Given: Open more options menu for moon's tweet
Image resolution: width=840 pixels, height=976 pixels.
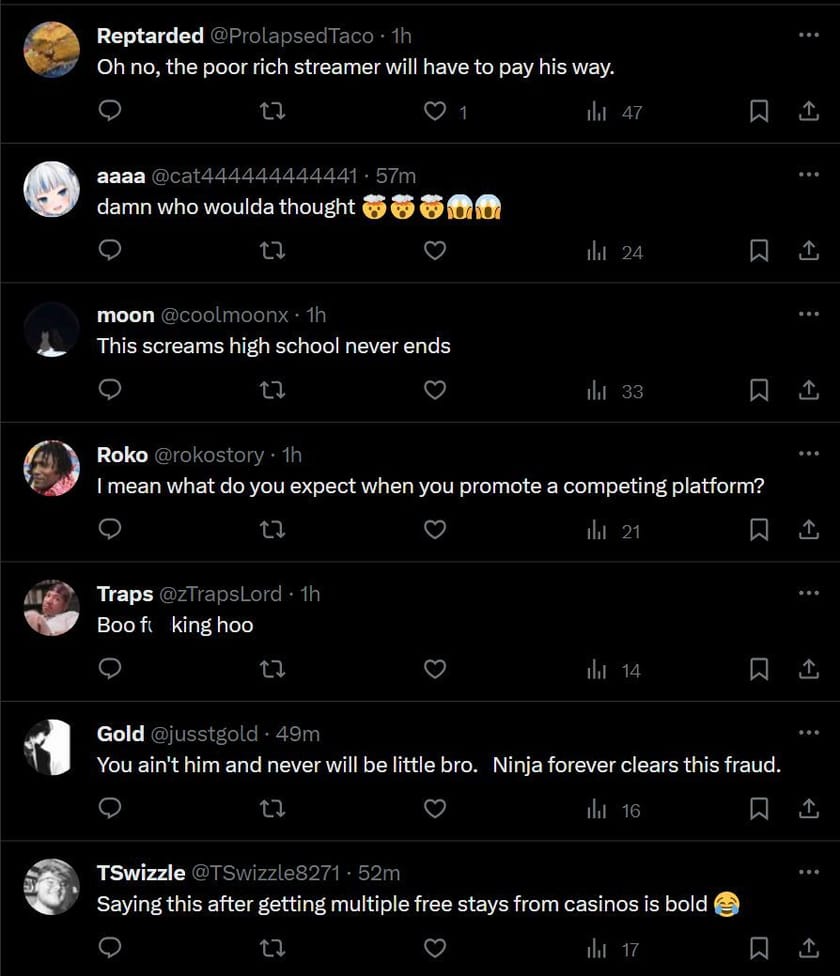Looking at the screenshot, I should point(808,314).
